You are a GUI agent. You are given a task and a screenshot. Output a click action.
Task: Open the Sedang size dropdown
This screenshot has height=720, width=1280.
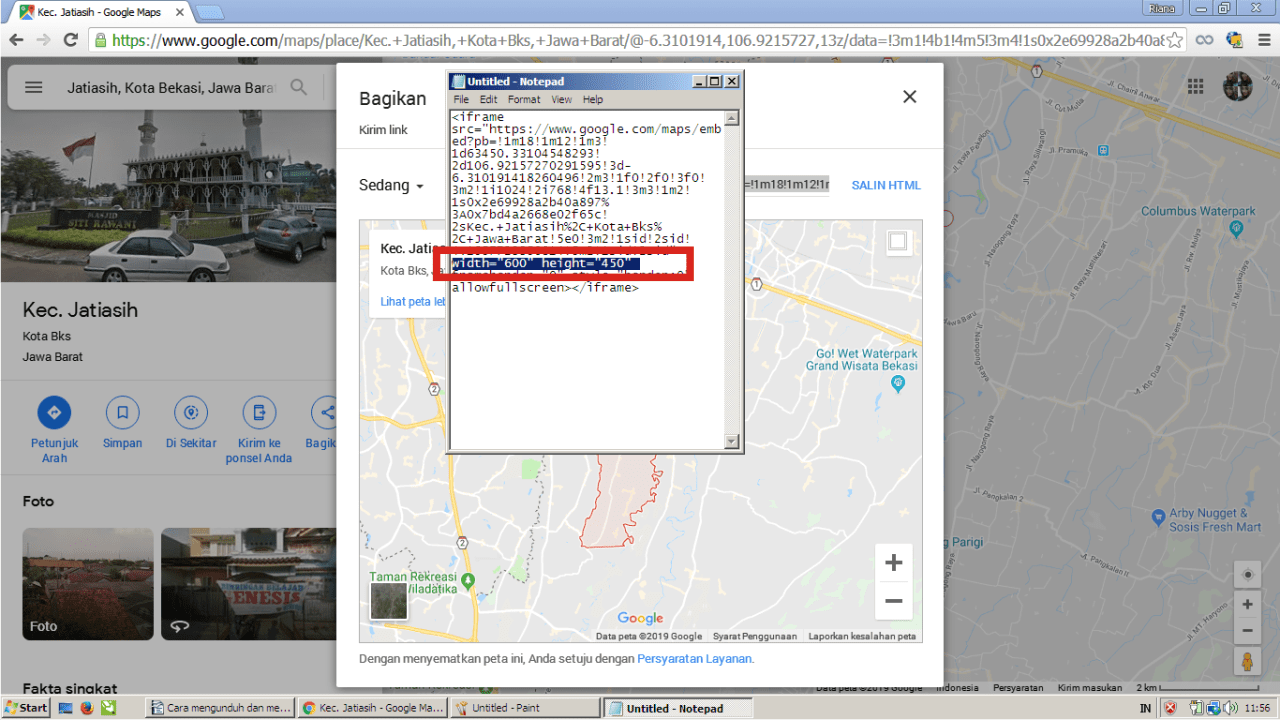(x=391, y=185)
